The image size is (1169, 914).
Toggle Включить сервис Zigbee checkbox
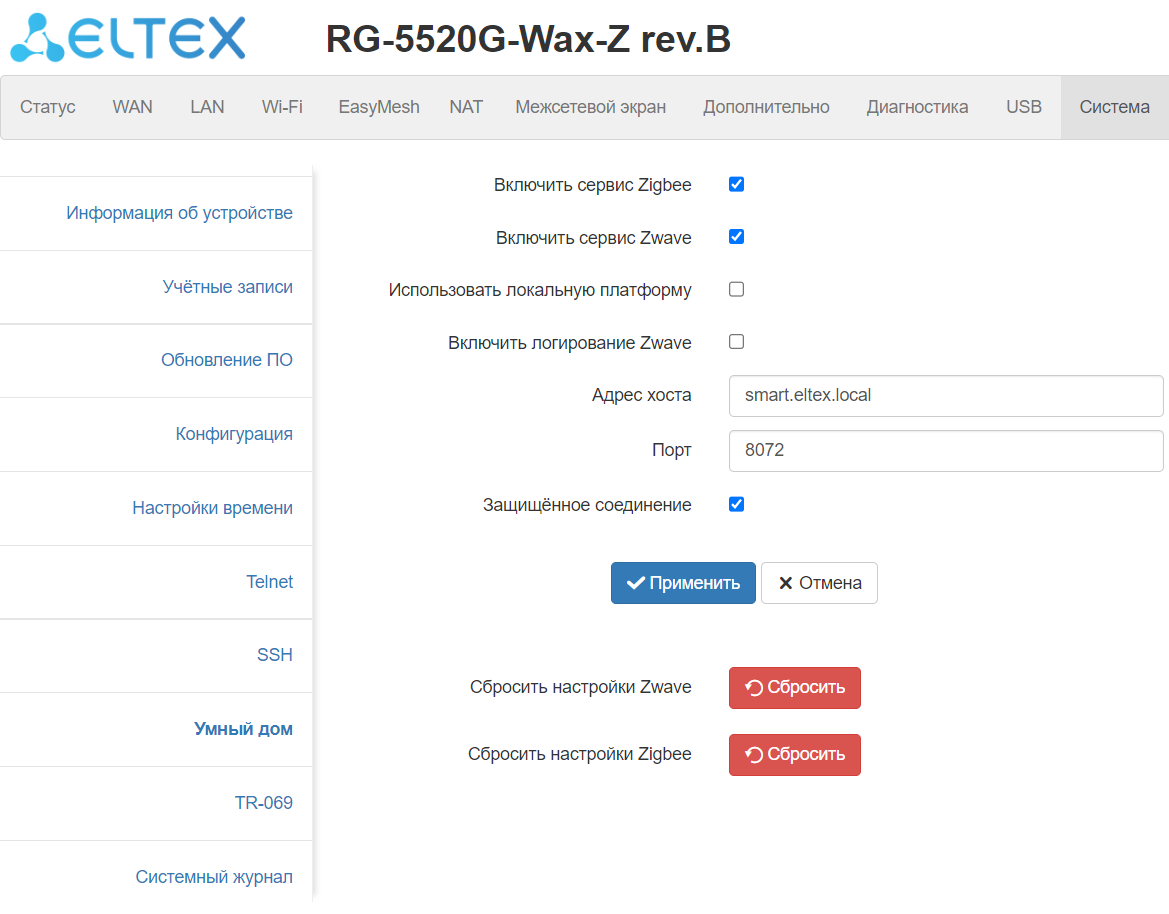737,185
